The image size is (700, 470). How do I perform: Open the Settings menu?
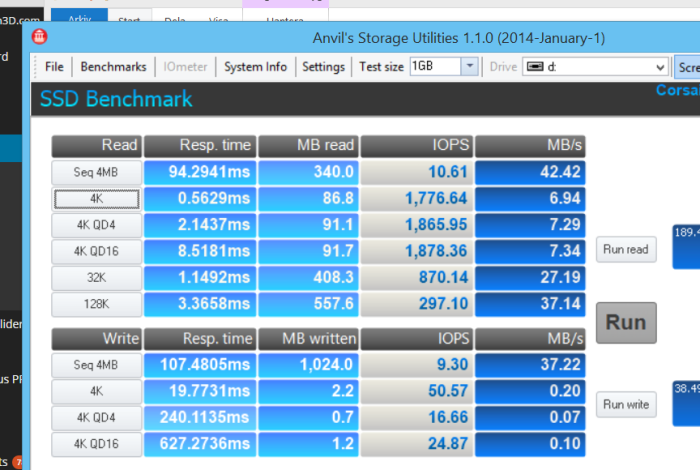tap(323, 67)
